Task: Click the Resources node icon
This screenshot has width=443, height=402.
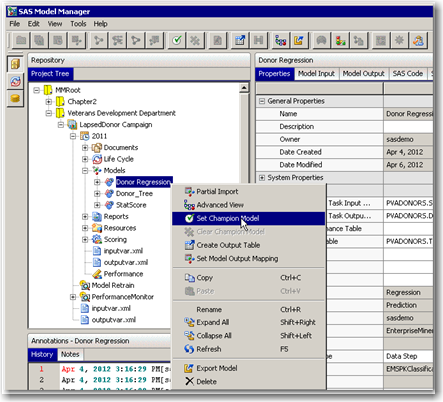Action: pyautogui.click(x=97, y=228)
